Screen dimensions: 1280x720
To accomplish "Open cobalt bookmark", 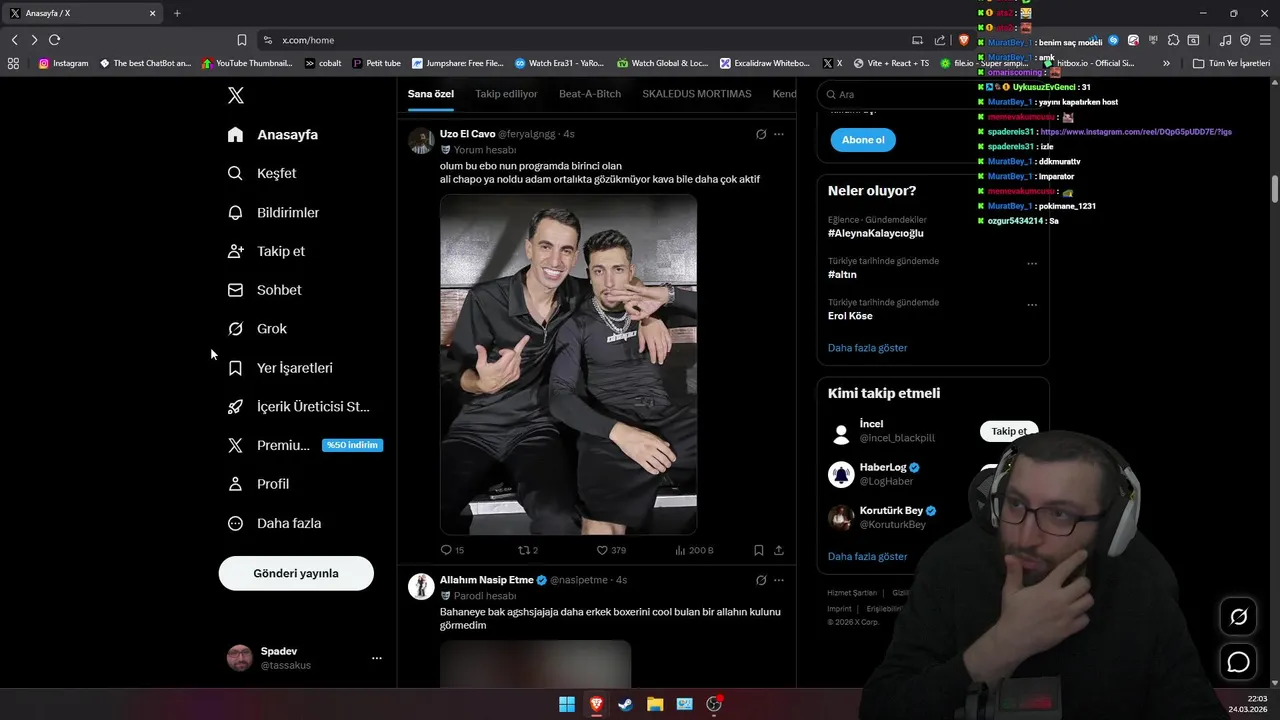I will pyautogui.click(x=323, y=63).
